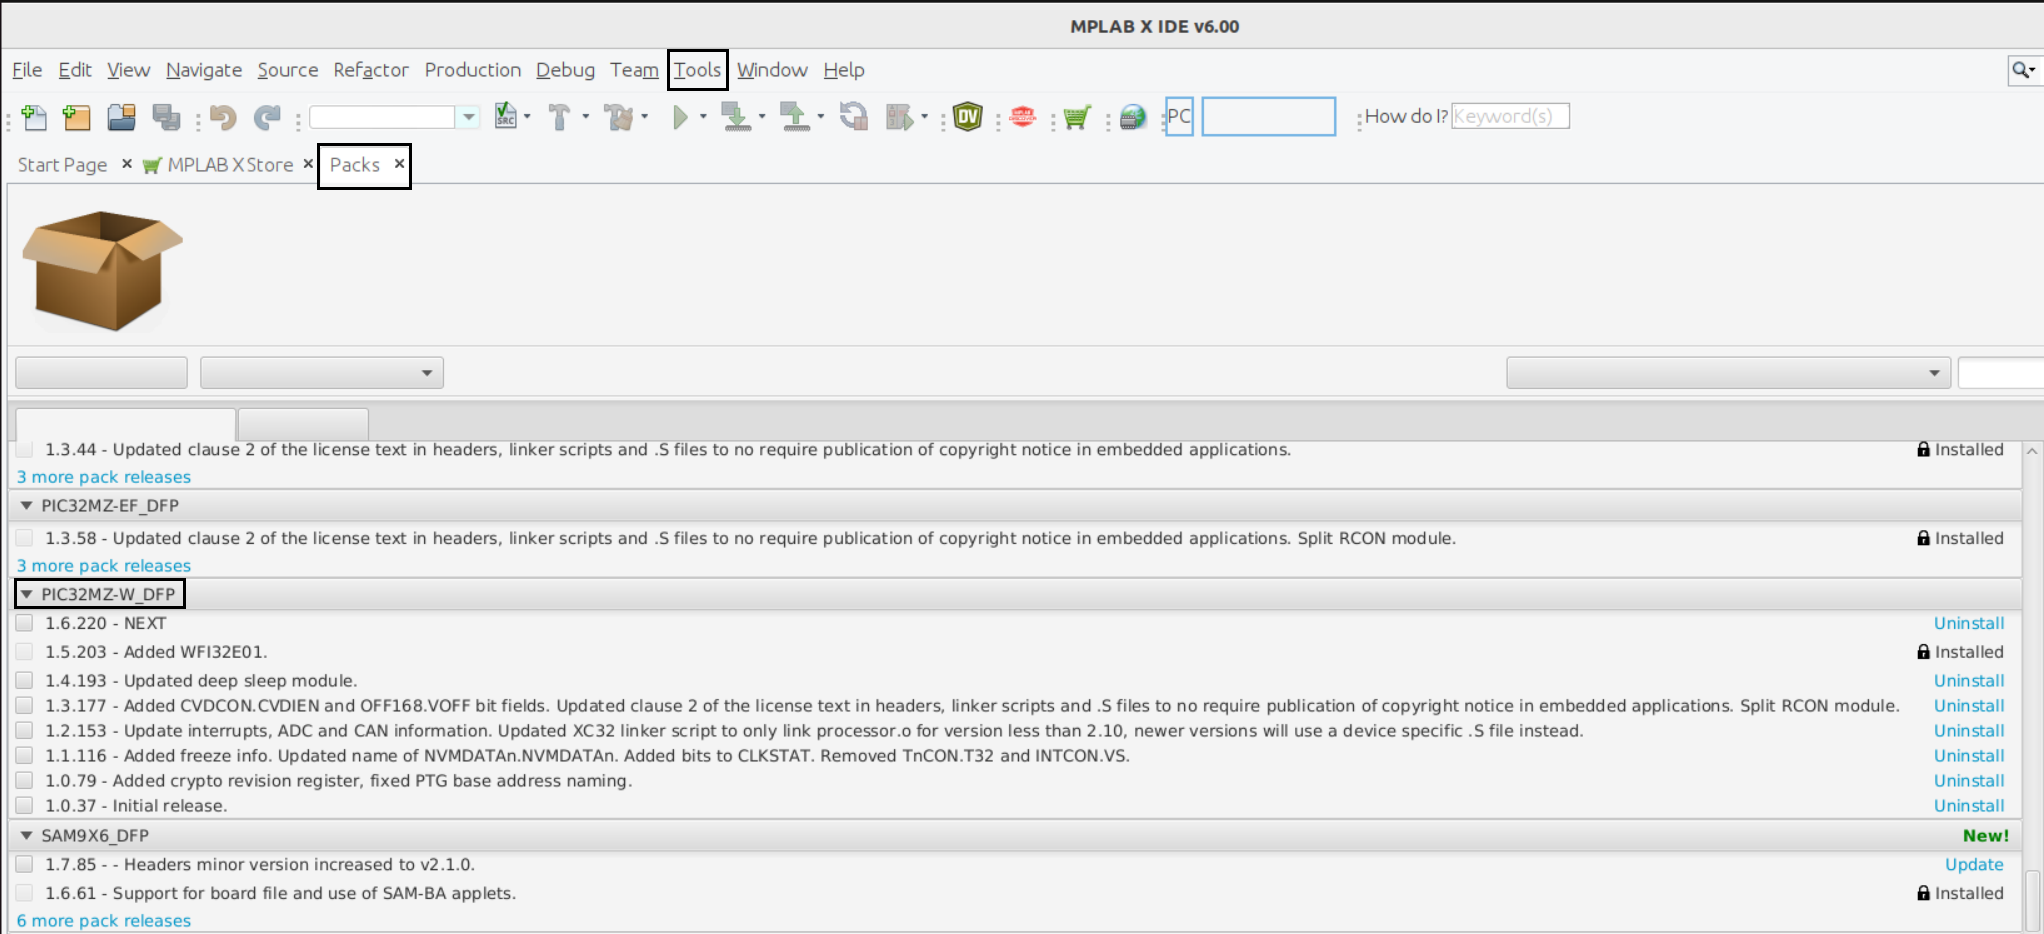Image resolution: width=2044 pixels, height=934 pixels.
Task: Open the Data Visualizer DV icon
Action: (968, 117)
